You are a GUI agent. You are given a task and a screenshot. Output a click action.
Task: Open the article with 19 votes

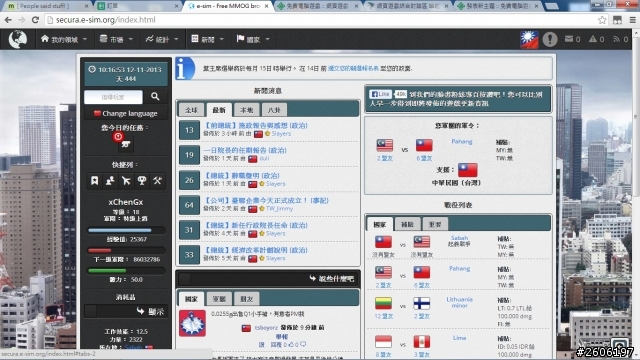[x=245, y=150]
